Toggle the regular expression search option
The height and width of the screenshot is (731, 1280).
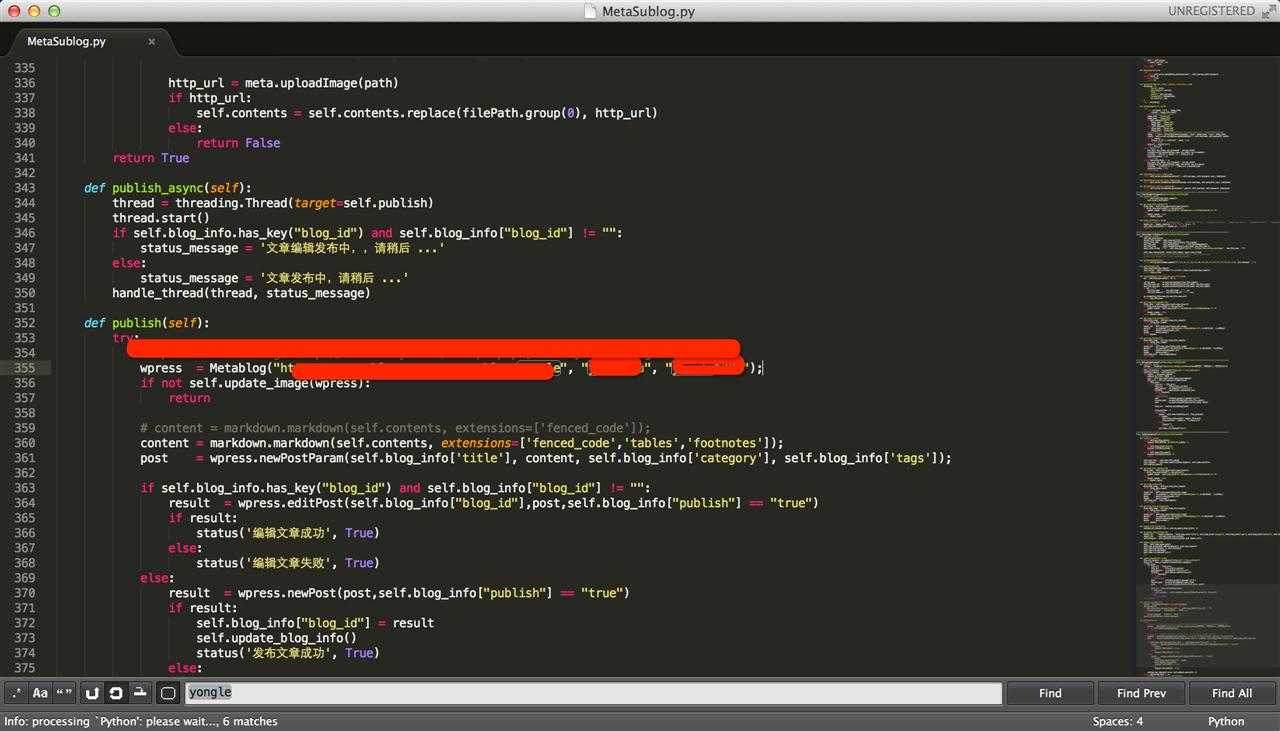[x=16, y=693]
